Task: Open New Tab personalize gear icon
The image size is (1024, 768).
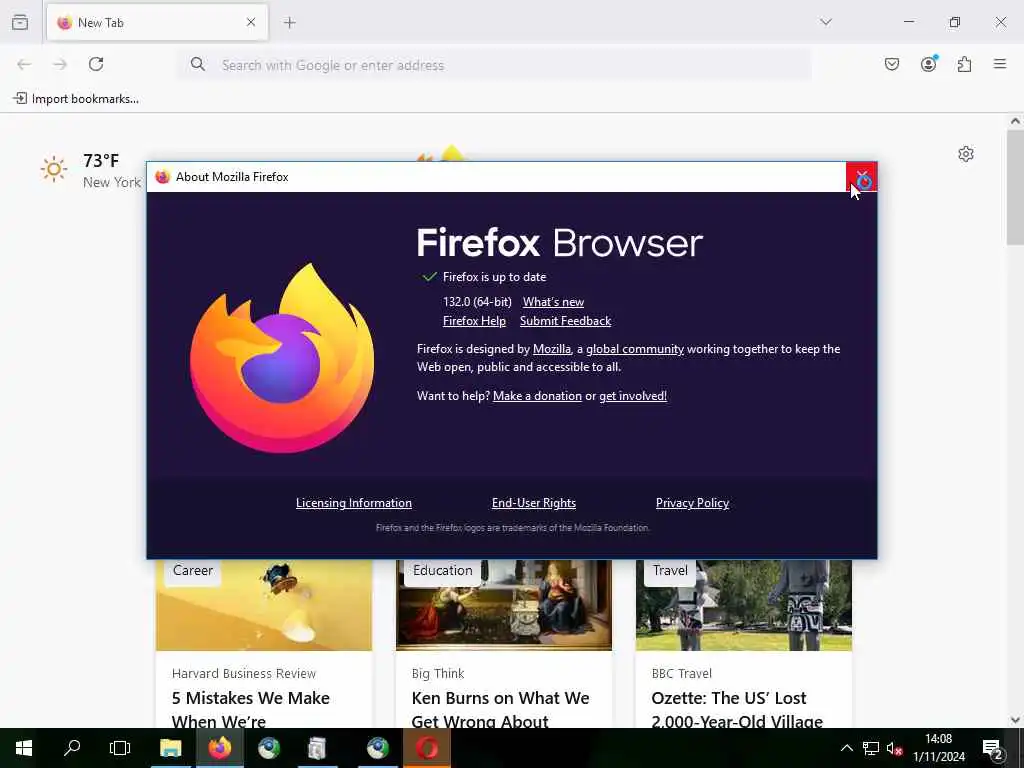Action: click(x=966, y=154)
